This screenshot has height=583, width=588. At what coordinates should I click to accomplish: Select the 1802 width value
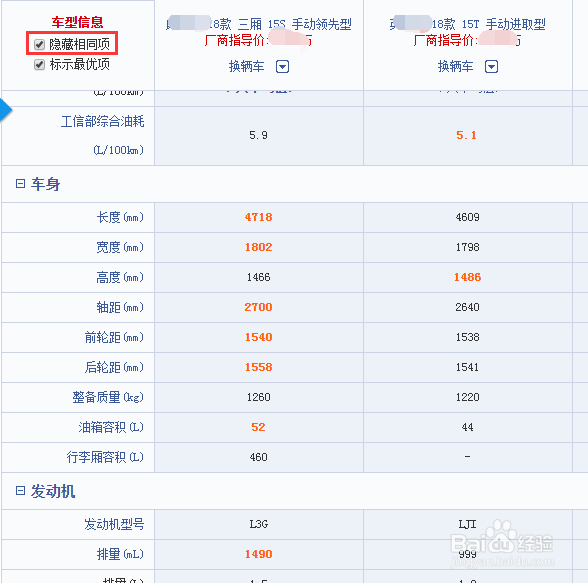pyautogui.click(x=258, y=247)
